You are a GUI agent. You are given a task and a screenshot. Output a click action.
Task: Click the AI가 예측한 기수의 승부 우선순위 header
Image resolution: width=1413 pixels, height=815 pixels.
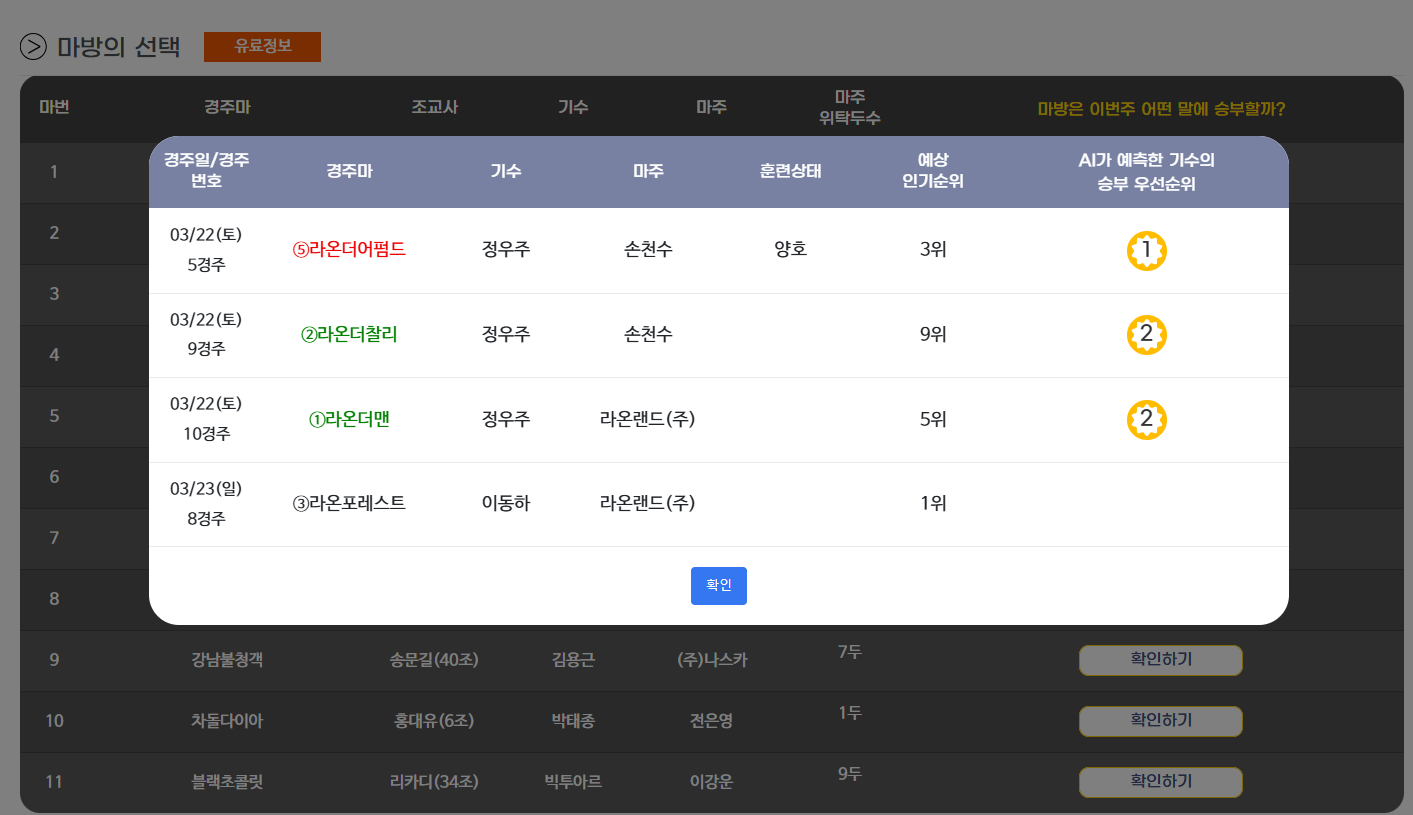click(x=1146, y=172)
